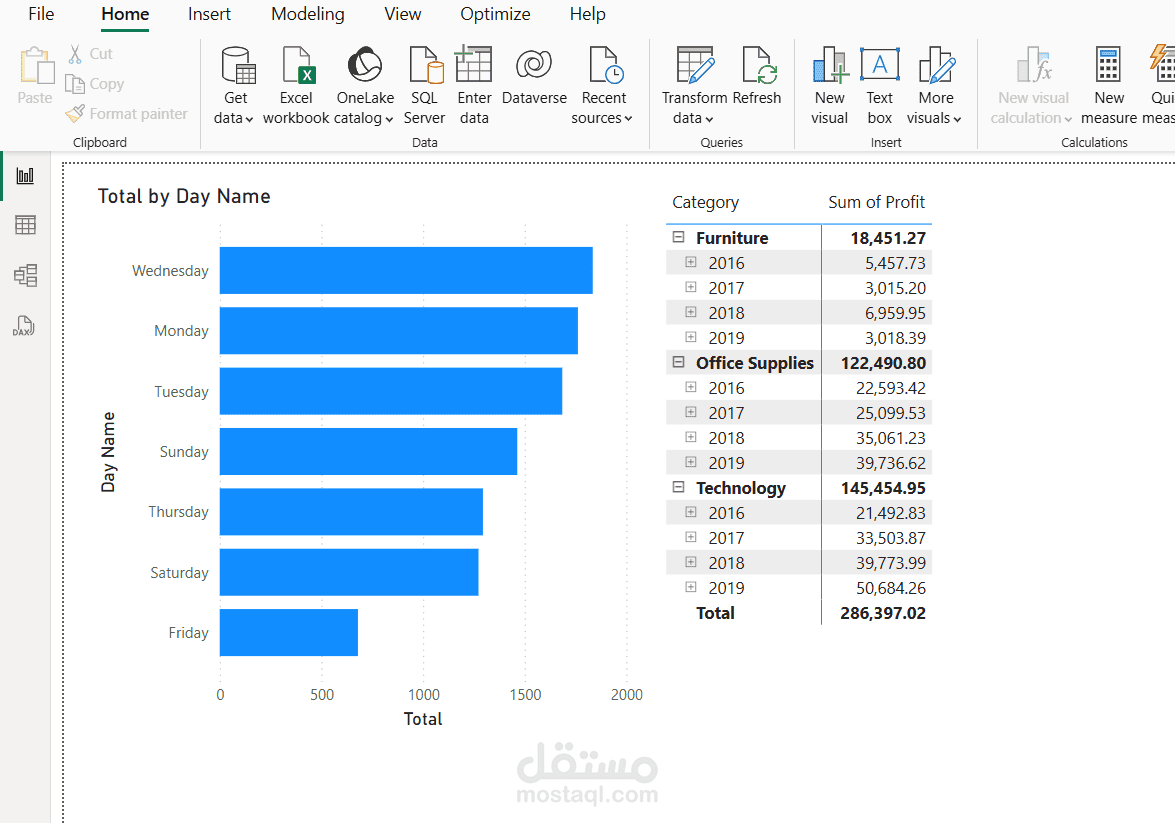Expand 2016 under Technology
Screen dimensions: 1175x823
pos(691,512)
